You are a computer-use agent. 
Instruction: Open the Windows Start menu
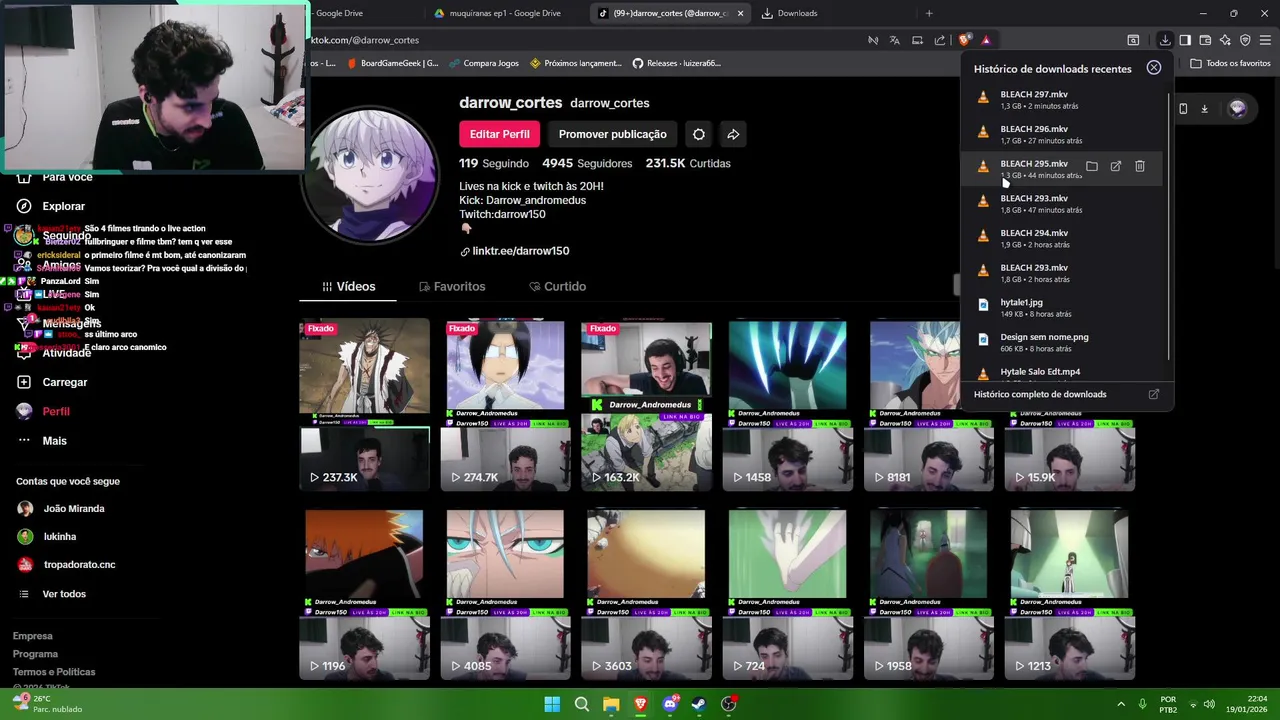[552, 704]
